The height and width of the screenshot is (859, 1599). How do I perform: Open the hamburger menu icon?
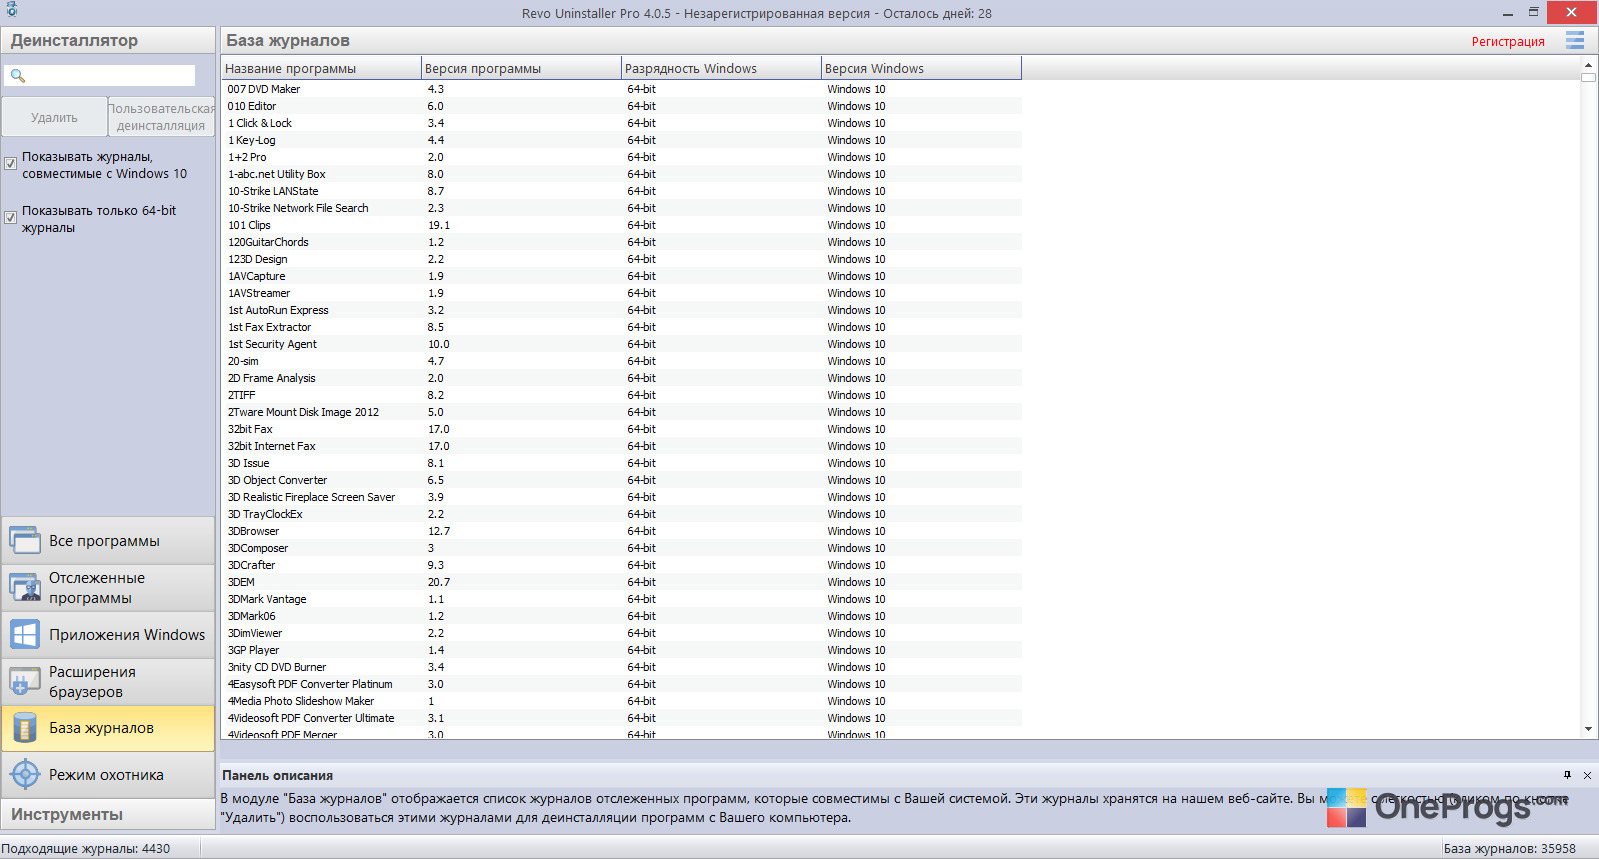(1575, 40)
